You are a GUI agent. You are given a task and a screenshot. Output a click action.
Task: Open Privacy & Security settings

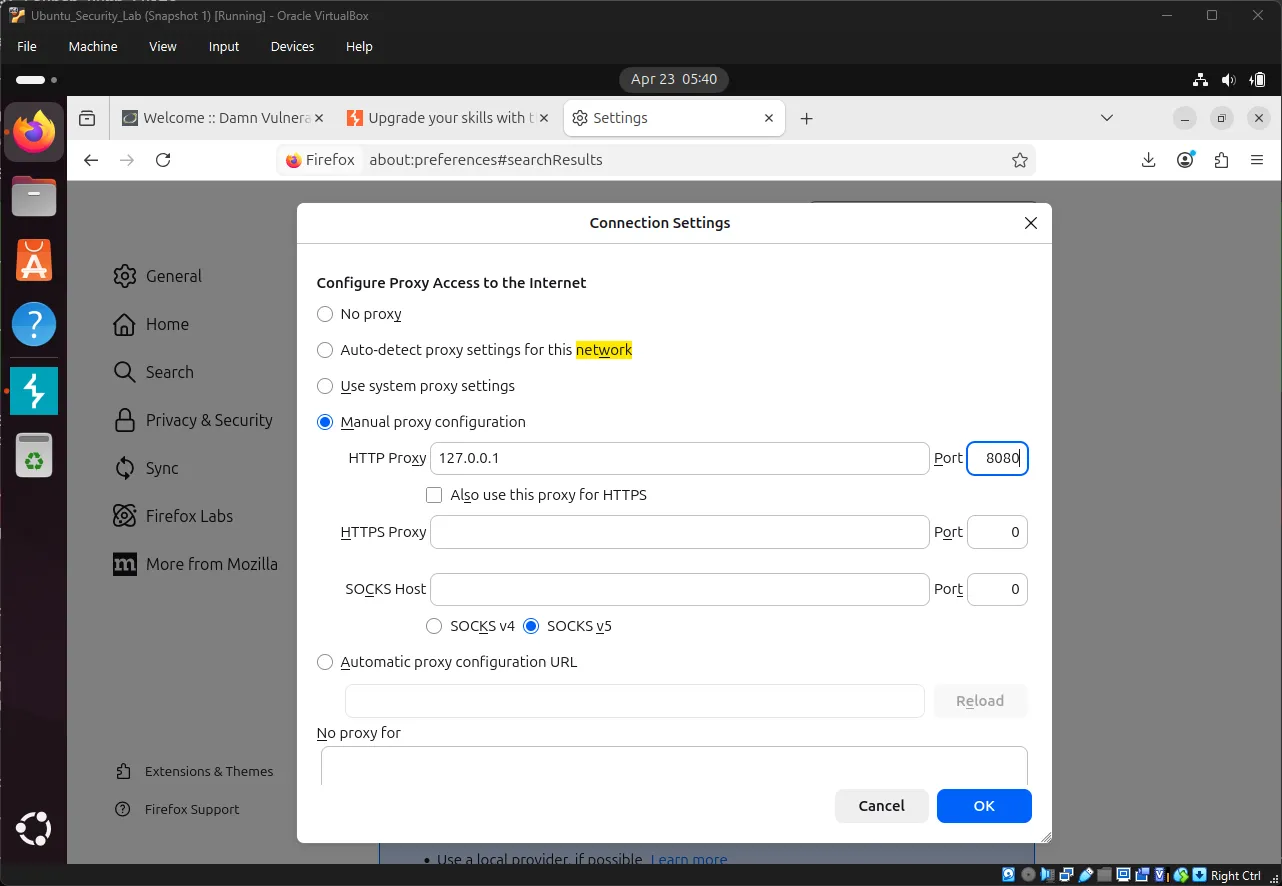(x=209, y=420)
